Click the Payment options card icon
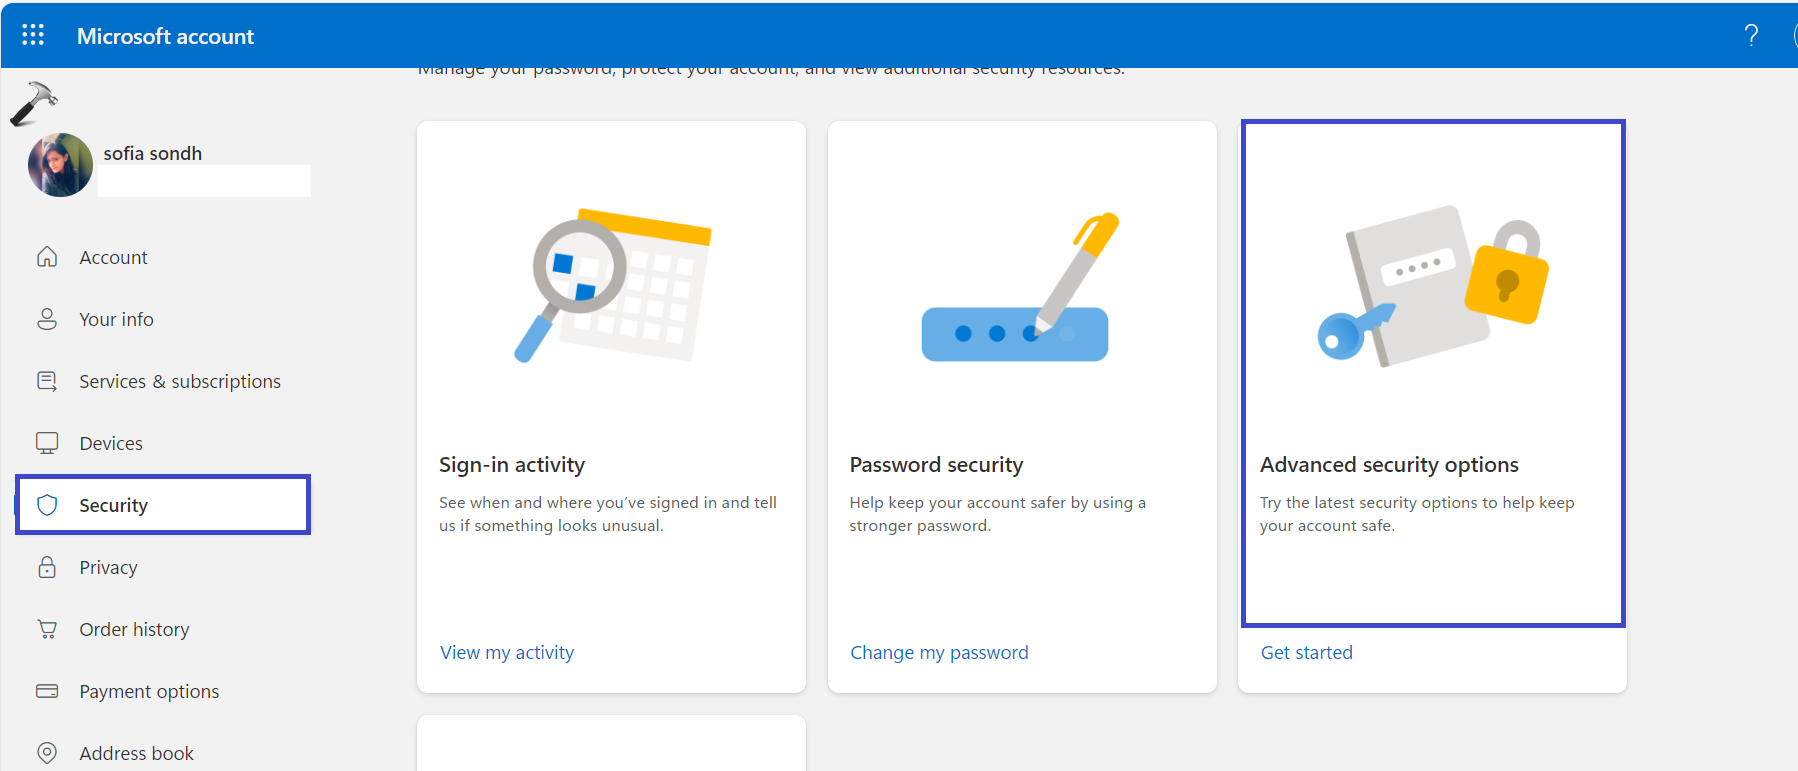This screenshot has height=771, width=1798. point(47,691)
